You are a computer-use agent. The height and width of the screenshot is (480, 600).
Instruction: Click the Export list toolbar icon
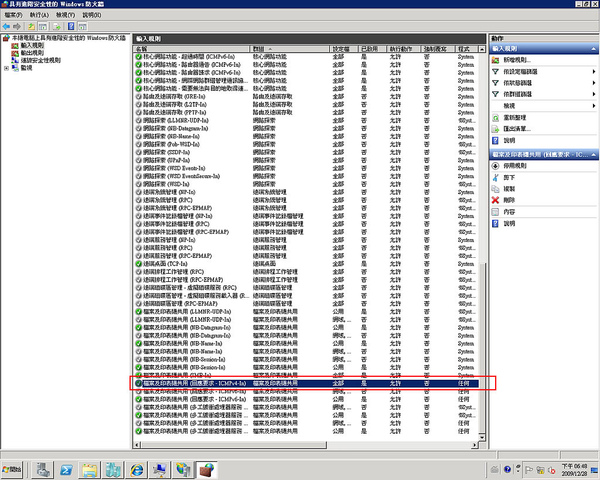(x=57, y=26)
